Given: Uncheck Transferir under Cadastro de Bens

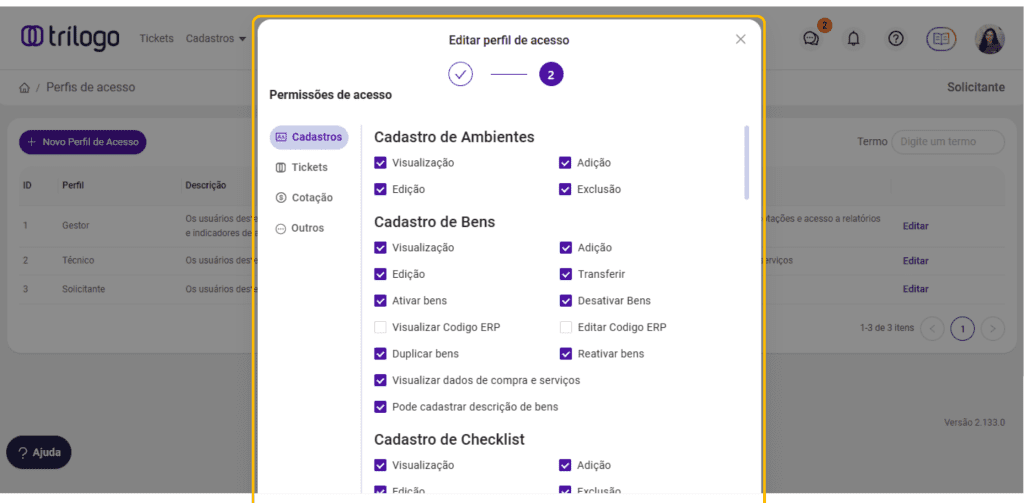Looking at the screenshot, I should click(566, 274).
